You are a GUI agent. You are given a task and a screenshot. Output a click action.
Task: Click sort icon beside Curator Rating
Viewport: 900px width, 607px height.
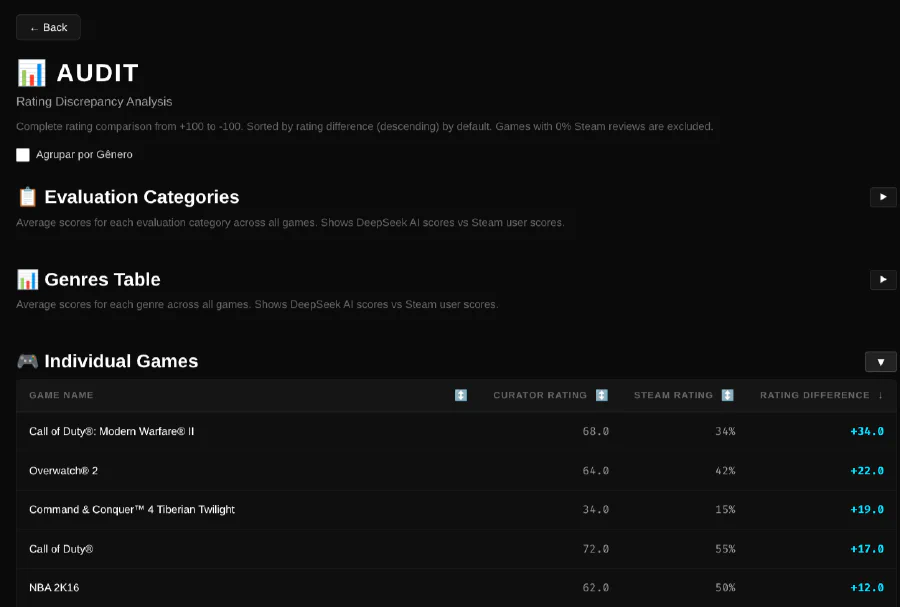(602, 395)
